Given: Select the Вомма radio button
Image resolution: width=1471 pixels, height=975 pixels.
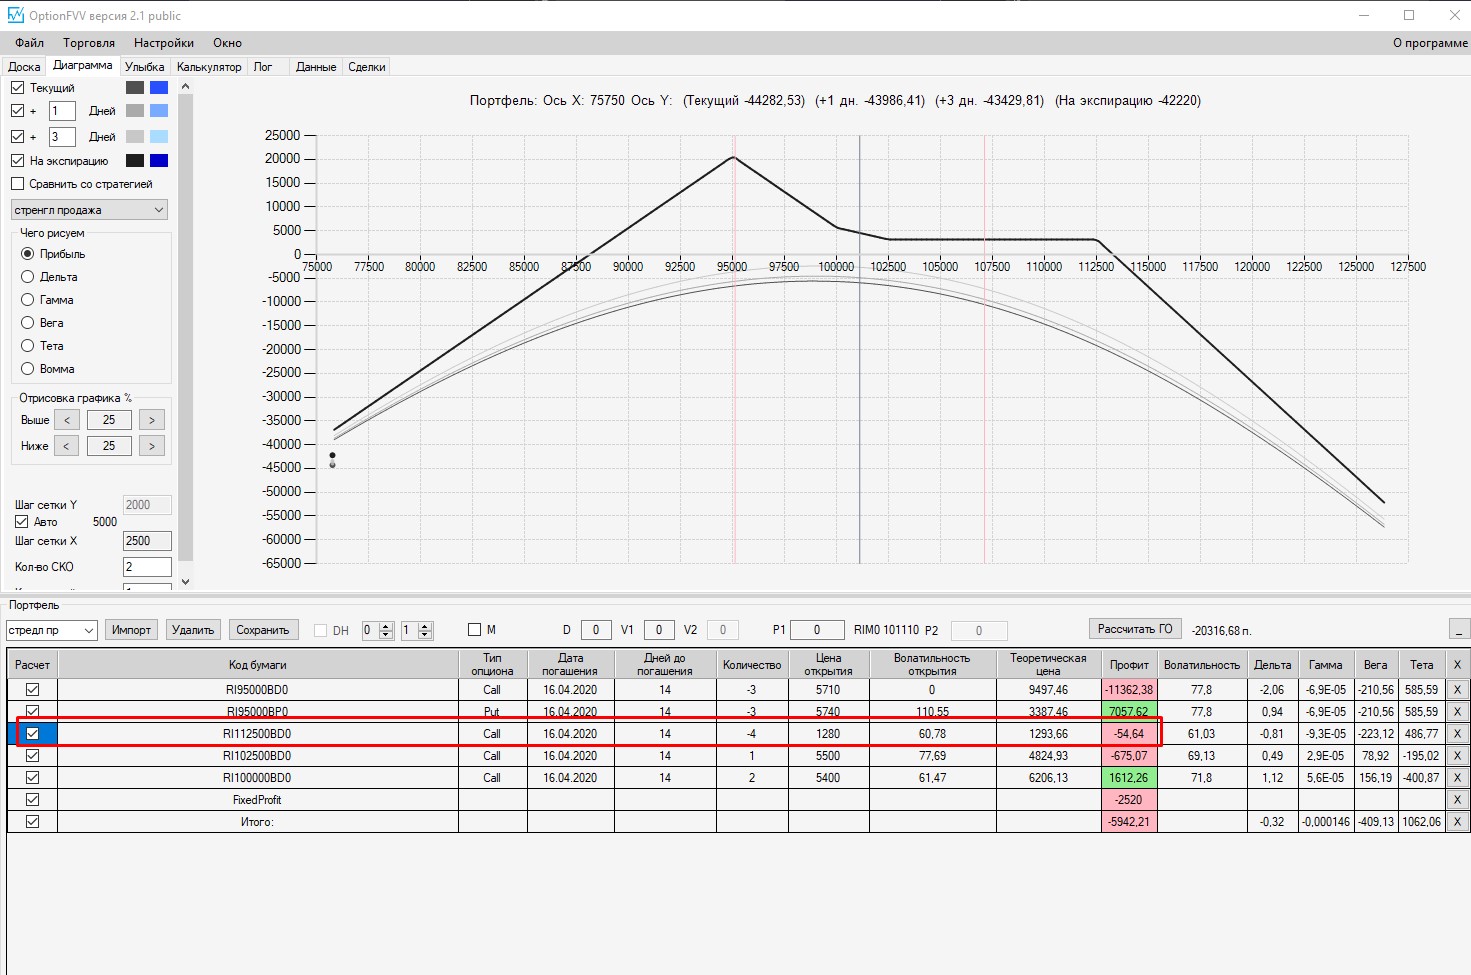Looking at the screenshot, I should (28, 369).
